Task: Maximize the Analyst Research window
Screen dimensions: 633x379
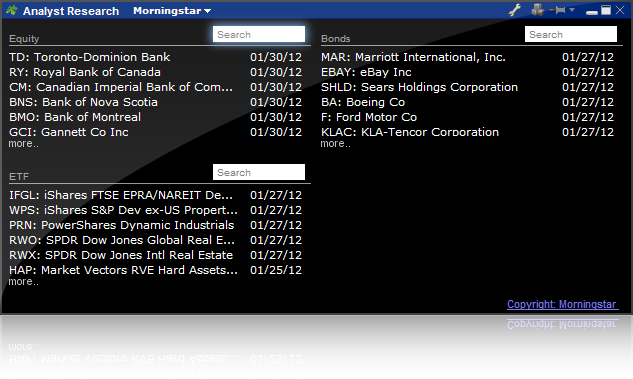Action: 606,10
